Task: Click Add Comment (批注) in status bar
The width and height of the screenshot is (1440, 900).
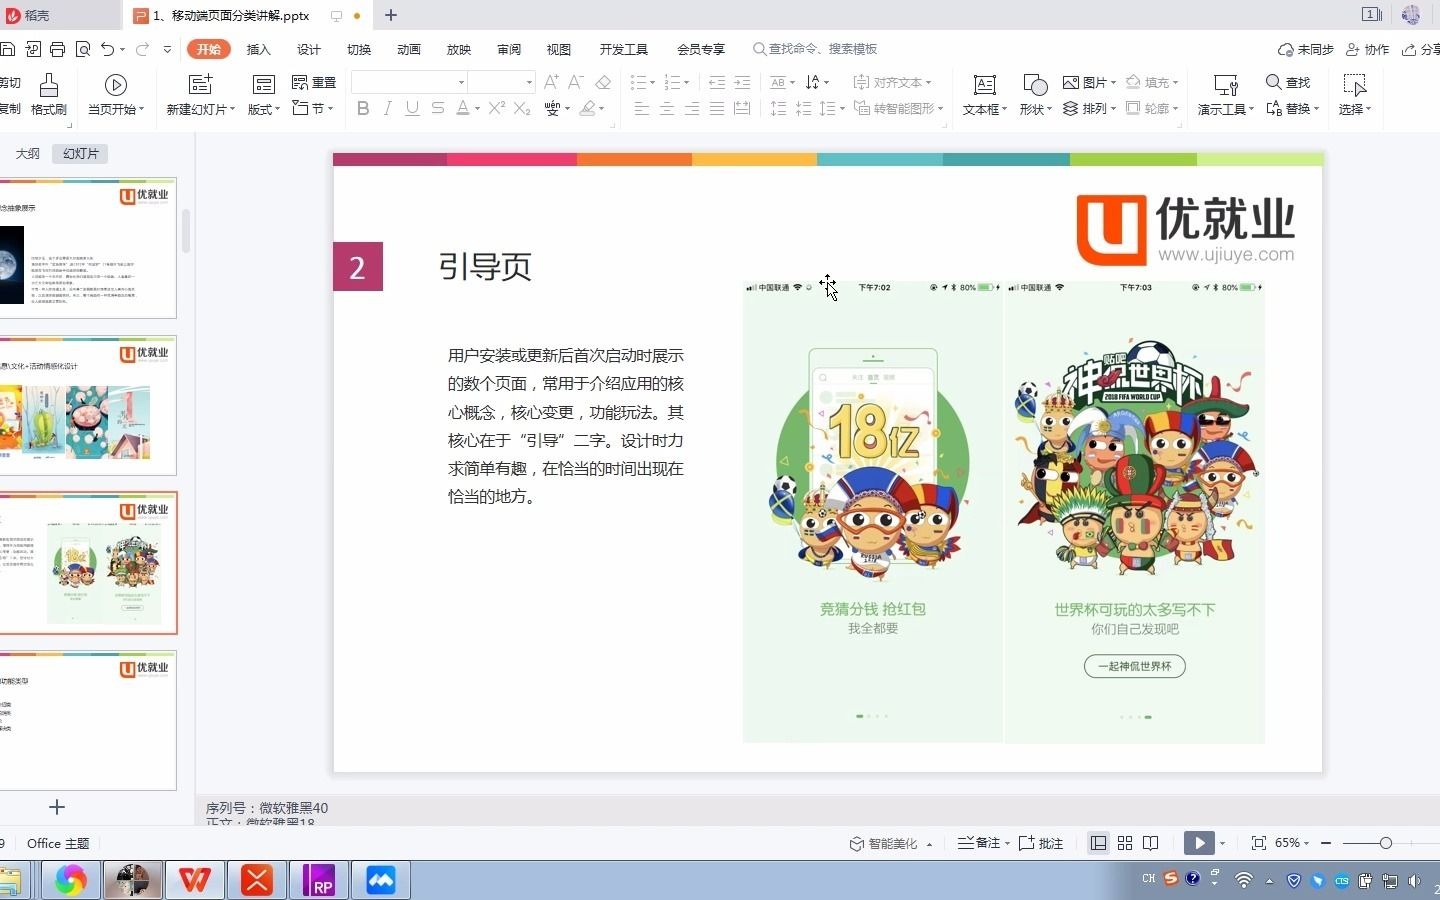Action: pos(1041,843)
